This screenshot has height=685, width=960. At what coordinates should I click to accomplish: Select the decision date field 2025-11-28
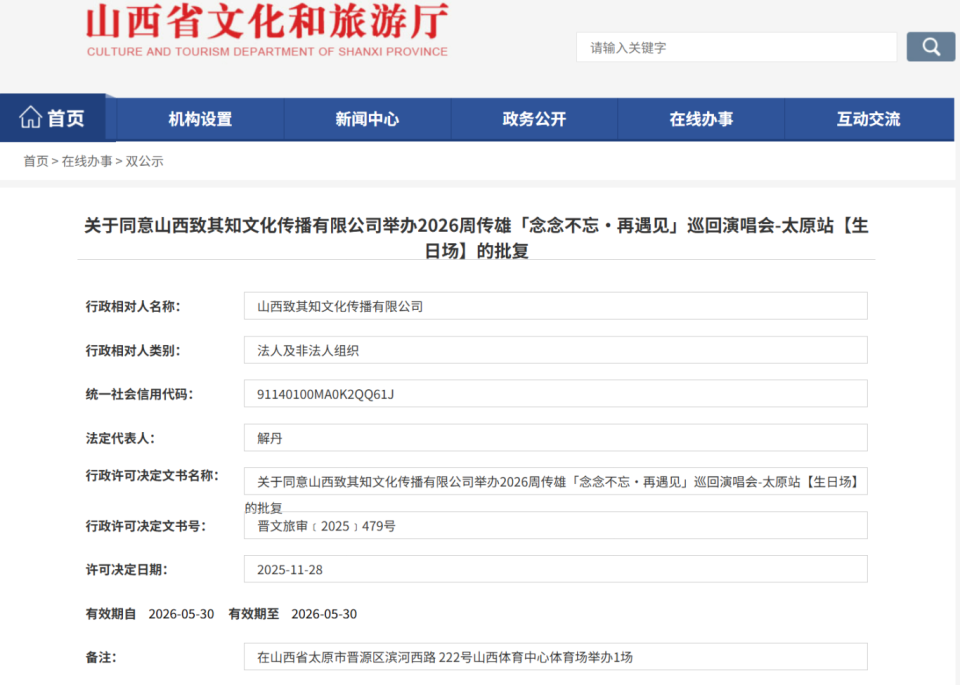(x=556, y=569)
